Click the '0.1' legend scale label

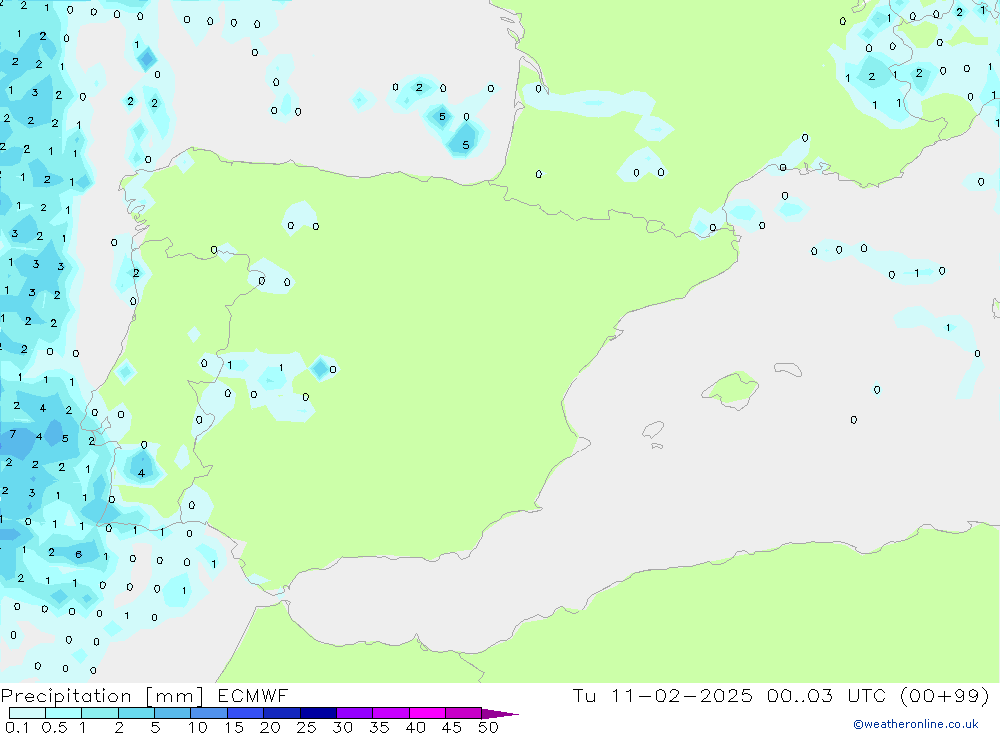point(17,727)
